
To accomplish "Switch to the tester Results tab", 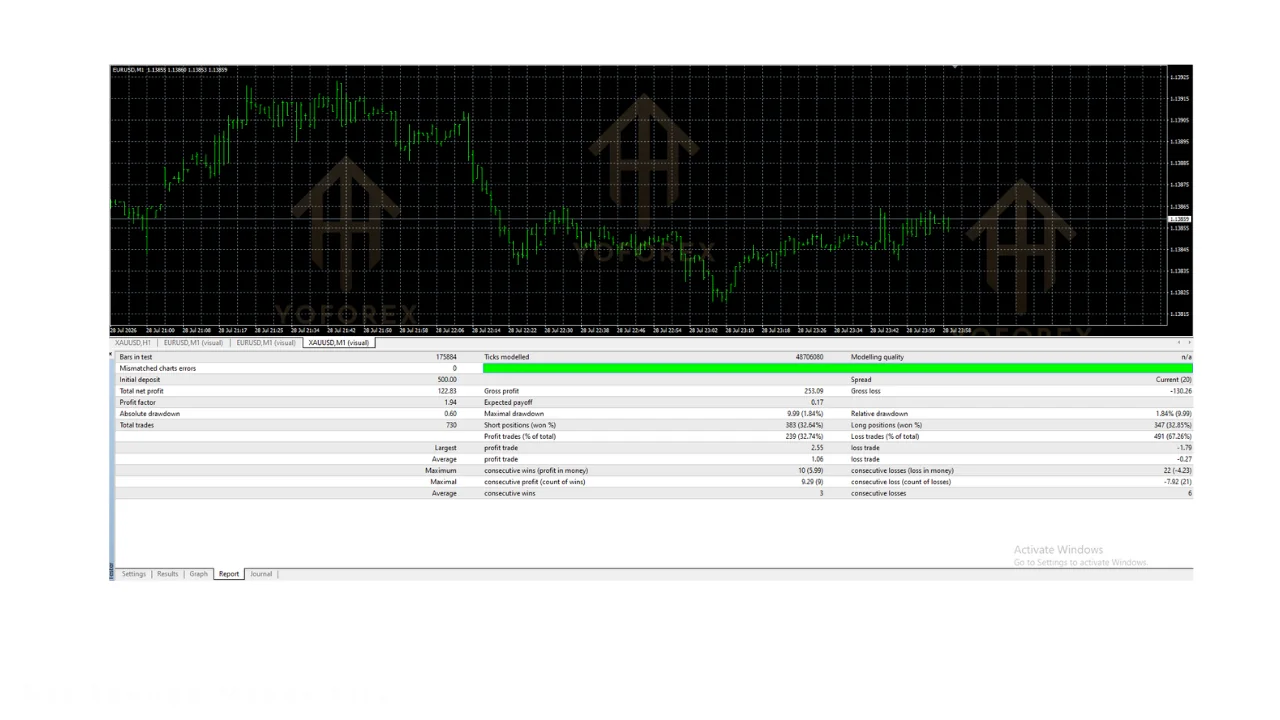I will (x=167, y=574).
